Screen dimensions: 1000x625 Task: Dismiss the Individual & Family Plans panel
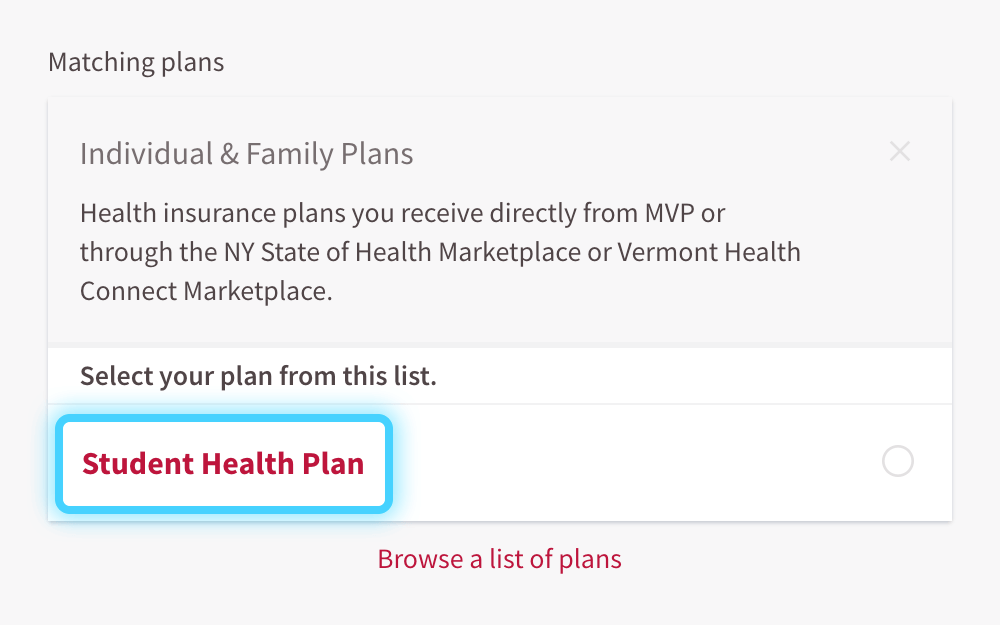tap(900, 152)
